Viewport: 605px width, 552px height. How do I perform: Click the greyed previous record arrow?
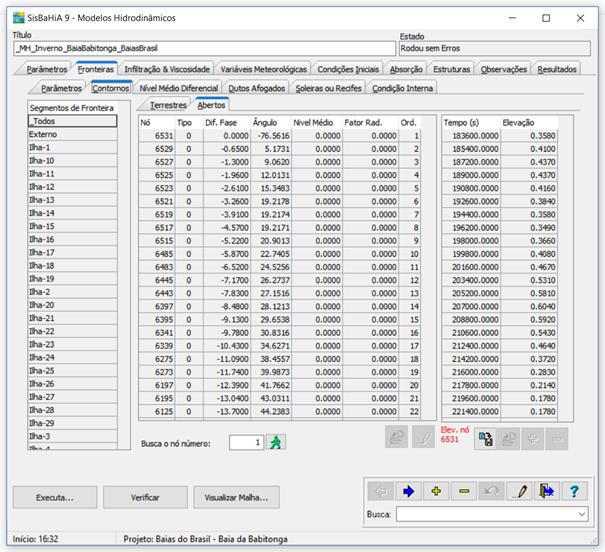tap(381, 491)
